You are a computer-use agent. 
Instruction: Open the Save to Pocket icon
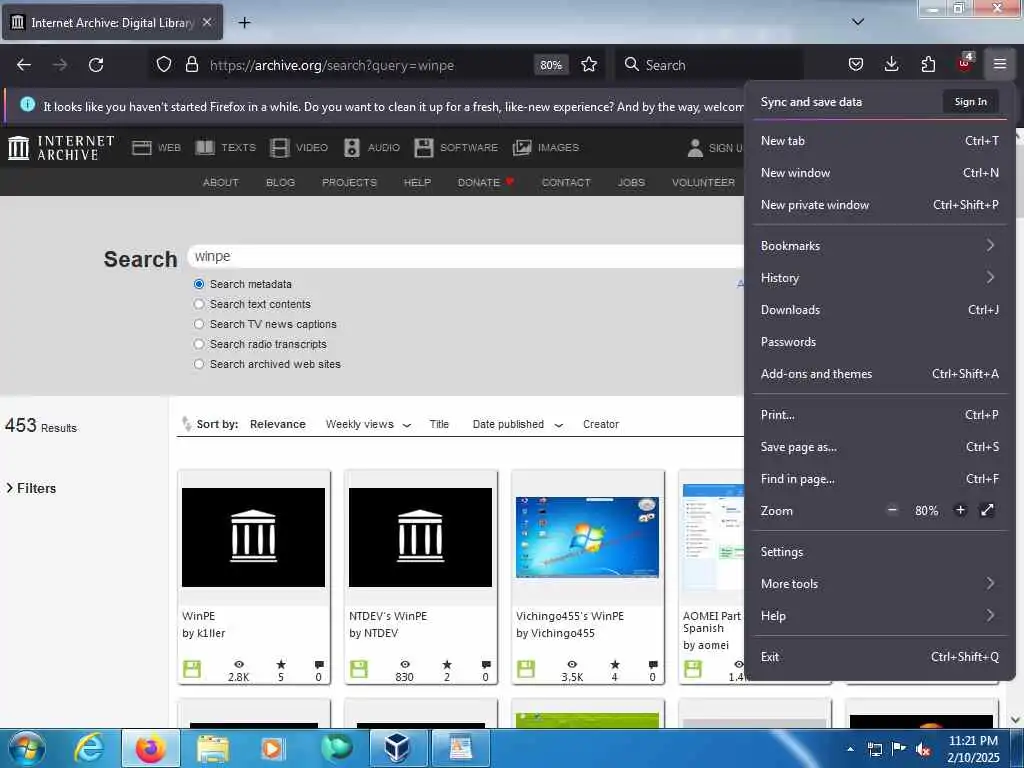coord(856,64)
